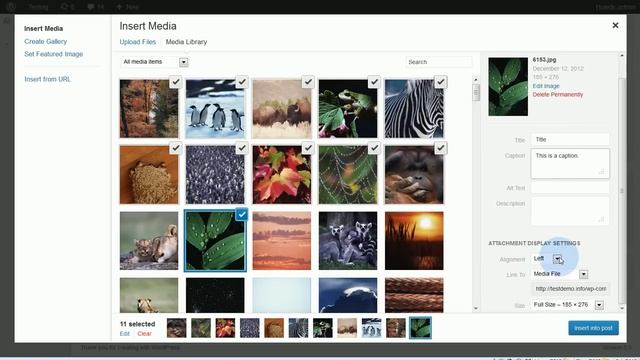This screenshot has height=360, width=640.
Task: Click the Title input field
Action: click(x=570, y=140)
